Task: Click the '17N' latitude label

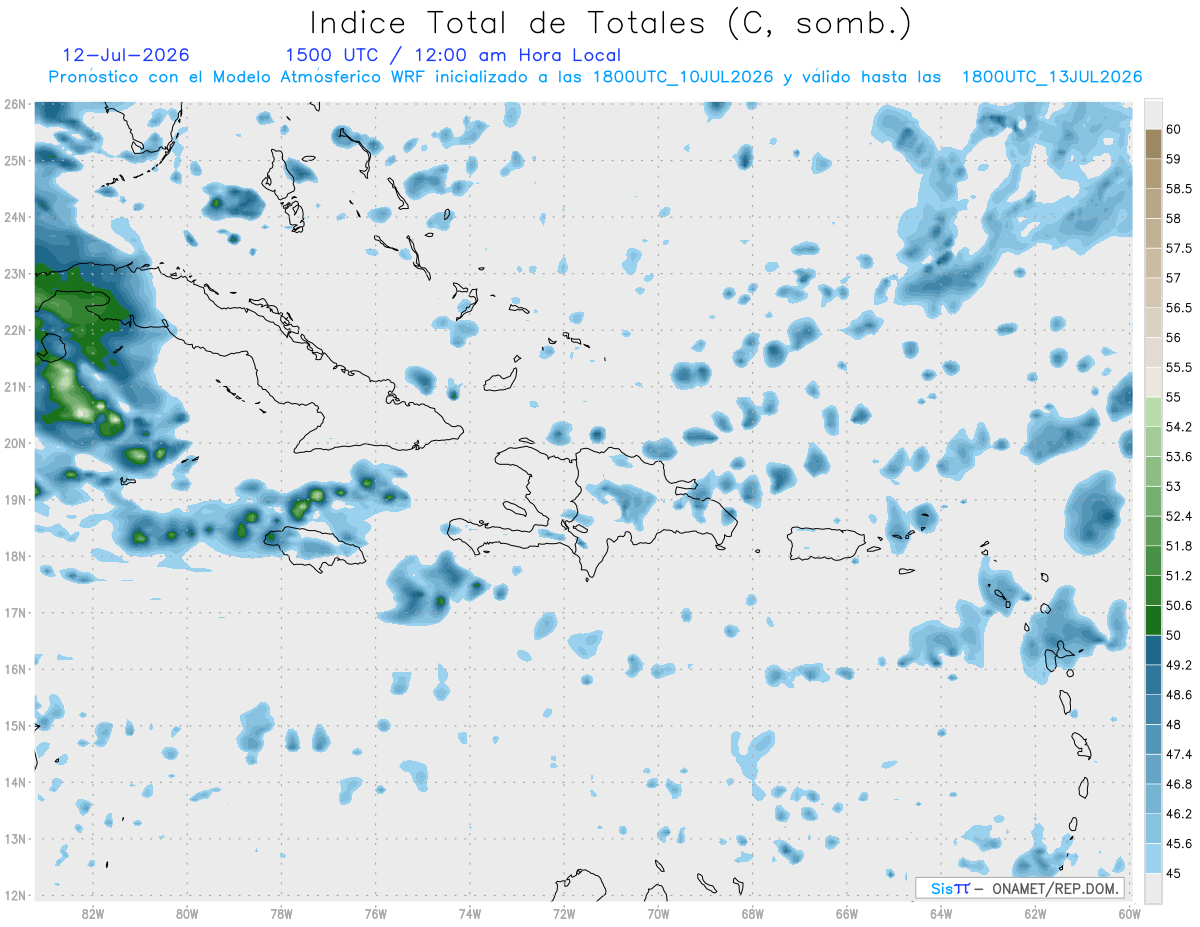Action: coord(14,613)
